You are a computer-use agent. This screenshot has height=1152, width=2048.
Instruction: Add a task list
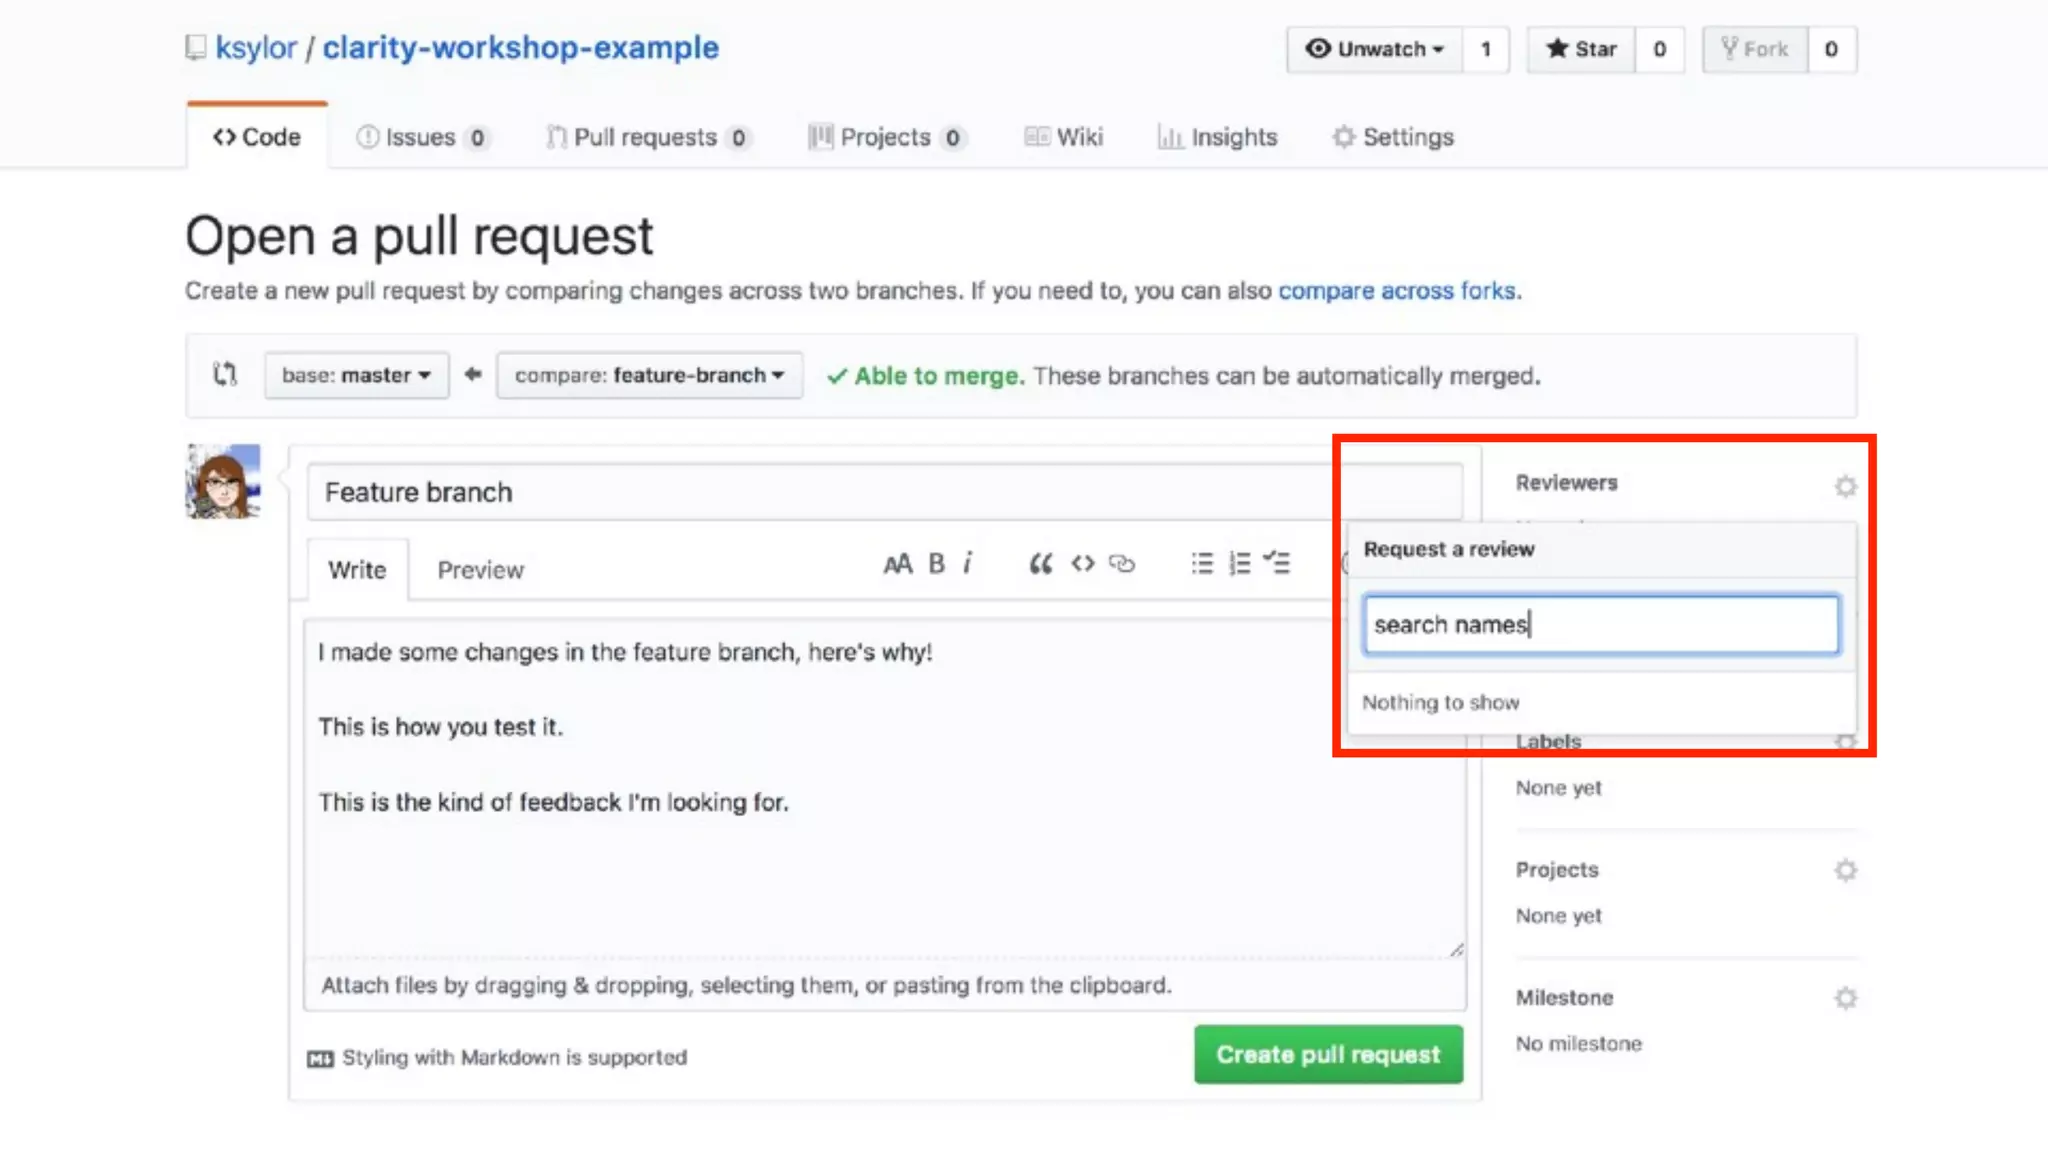pos(1277,564)
